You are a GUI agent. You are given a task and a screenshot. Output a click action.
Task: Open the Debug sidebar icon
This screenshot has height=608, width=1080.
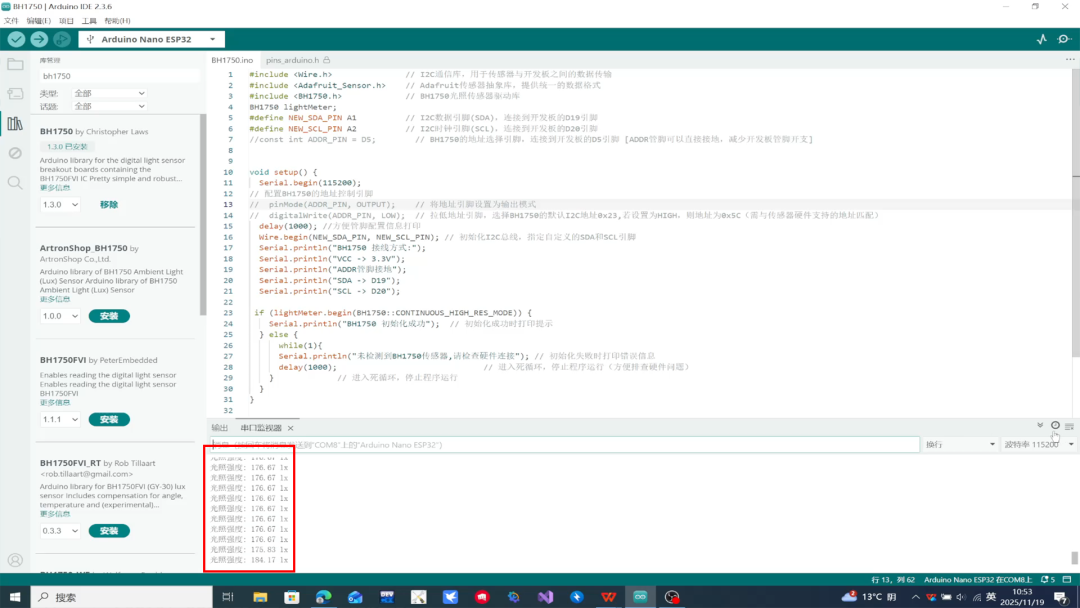(15, 153)
